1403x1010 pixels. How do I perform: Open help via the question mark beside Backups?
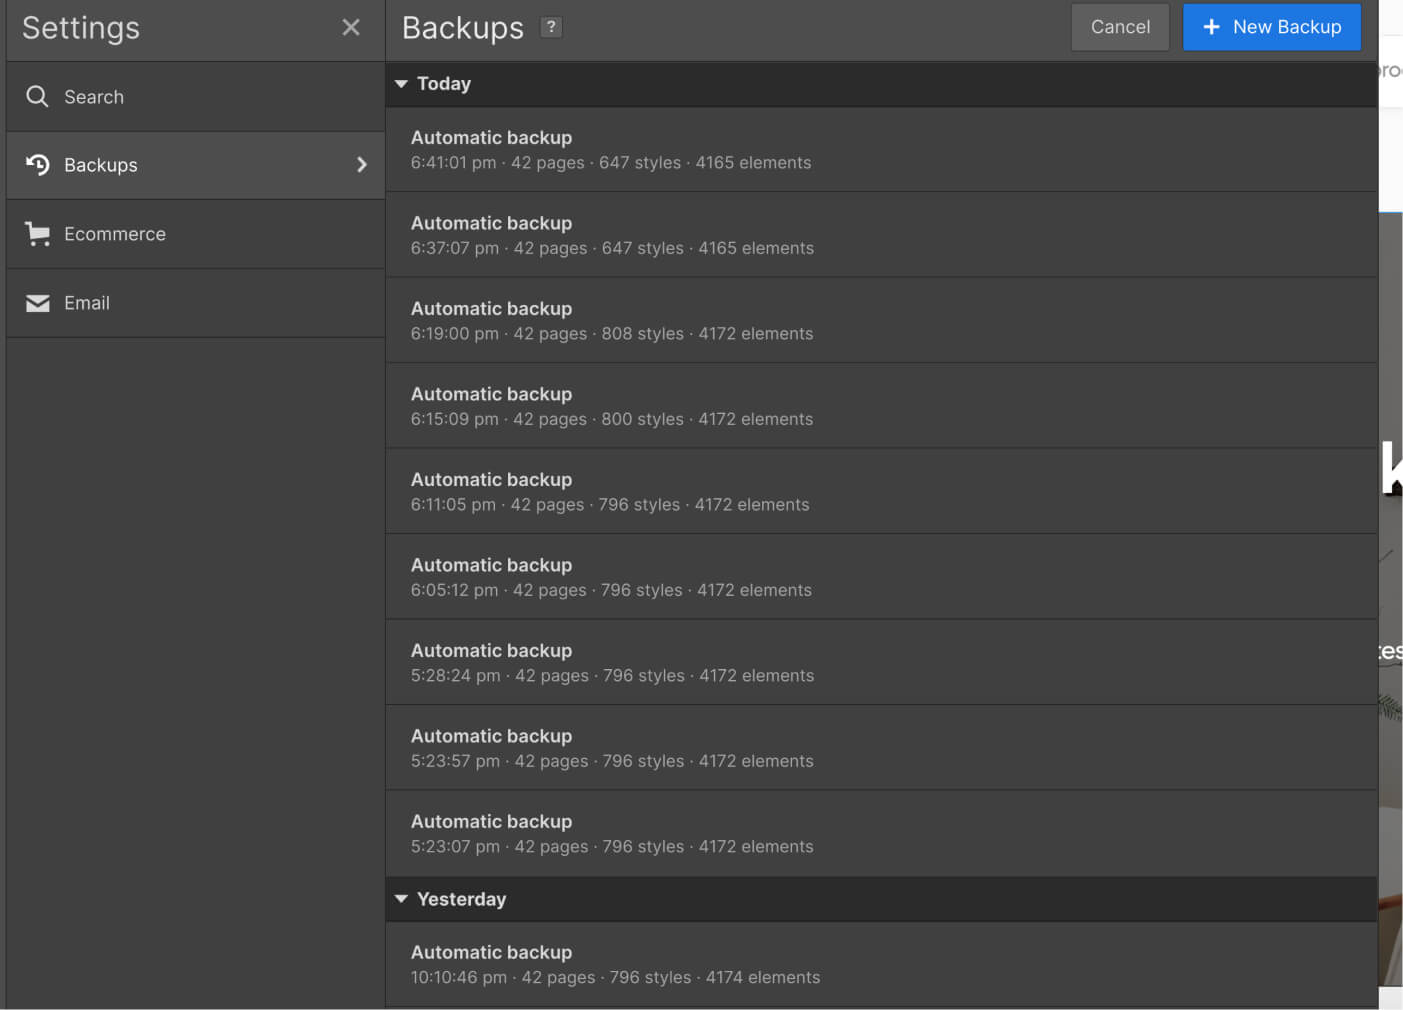[x=551, y=27]
